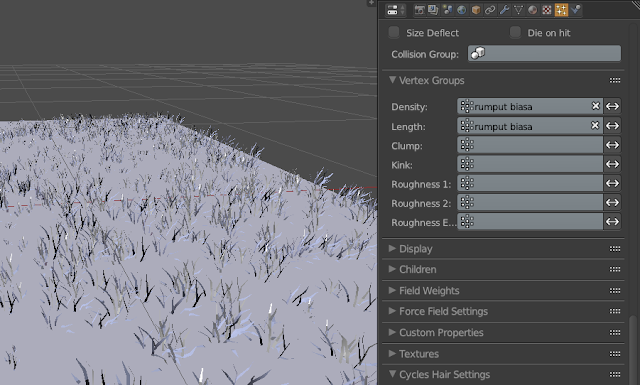This screenshot has width=640, height=385.
Task: Enable the Die on hit checkbox
Action: tap(515, 32)
